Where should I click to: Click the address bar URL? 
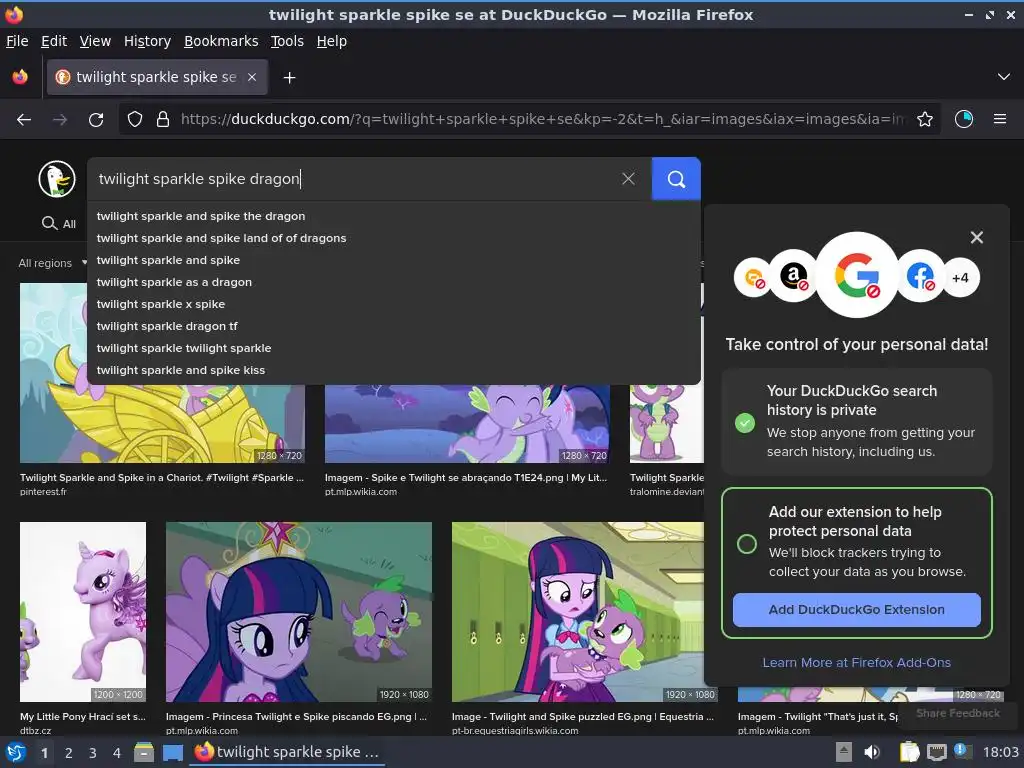pyautogui.click(x=542, y=120)
